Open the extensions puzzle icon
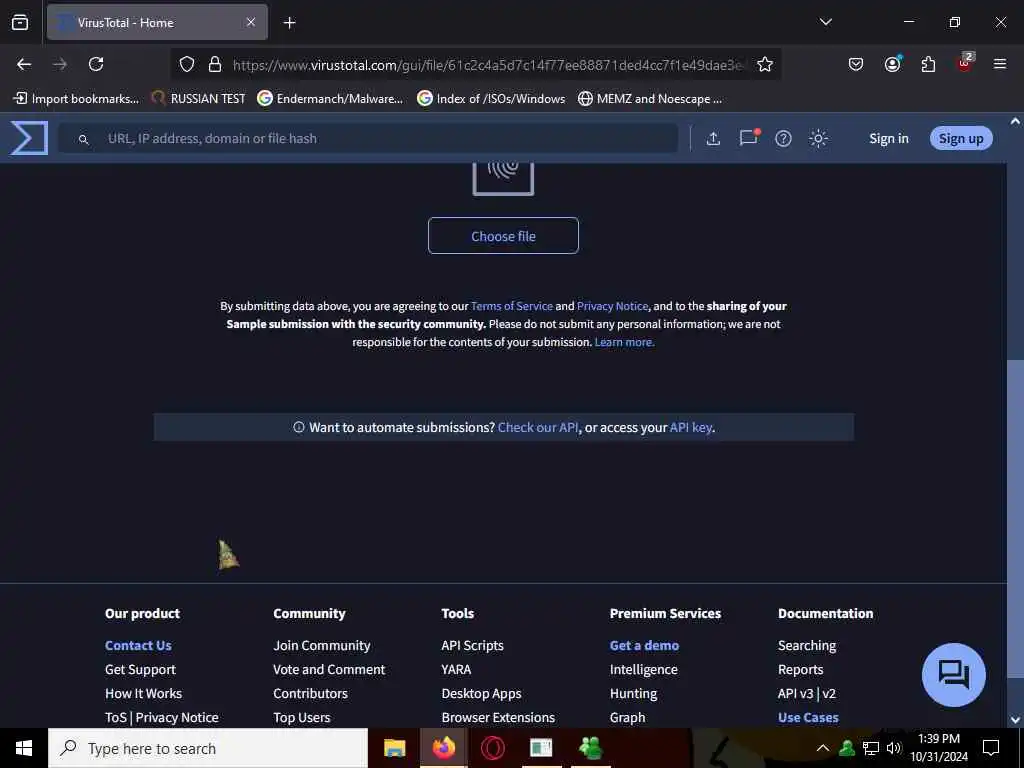The image size is (1024, 768). (928, 64)
